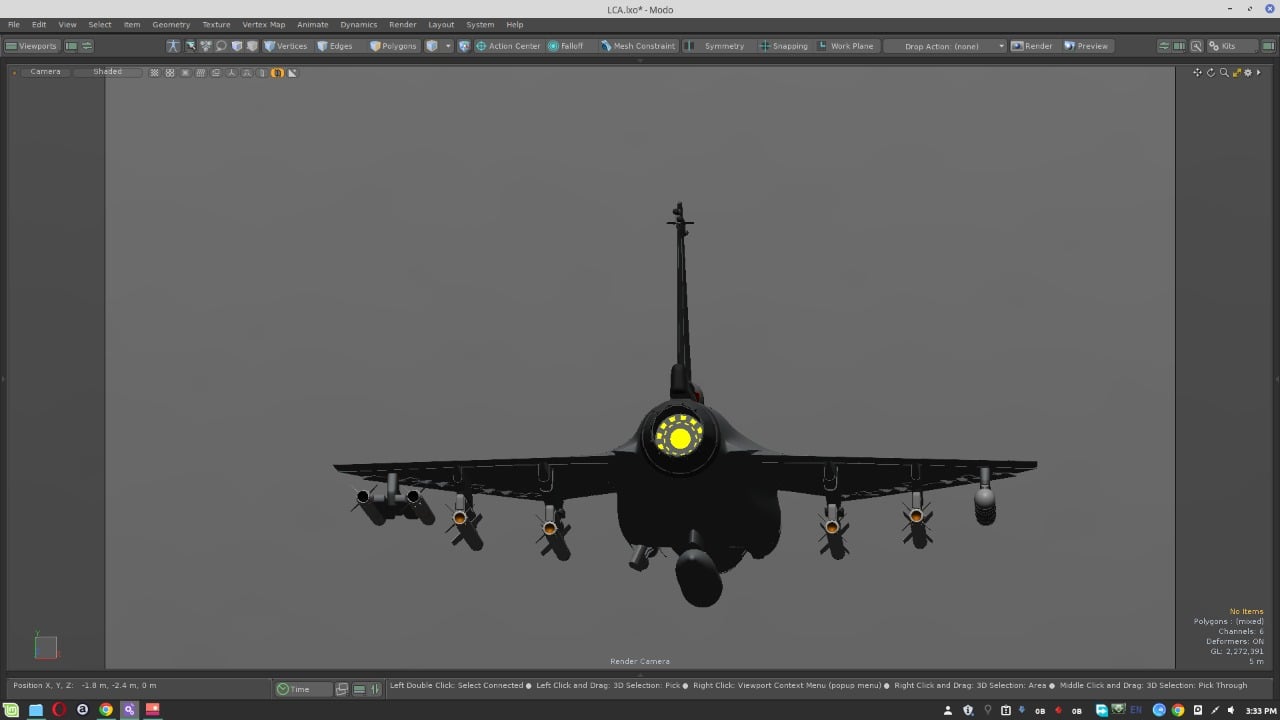Open the Animate menu
Image resolution: width=1280 pixels, height=720 pixels.
point(312,24)
